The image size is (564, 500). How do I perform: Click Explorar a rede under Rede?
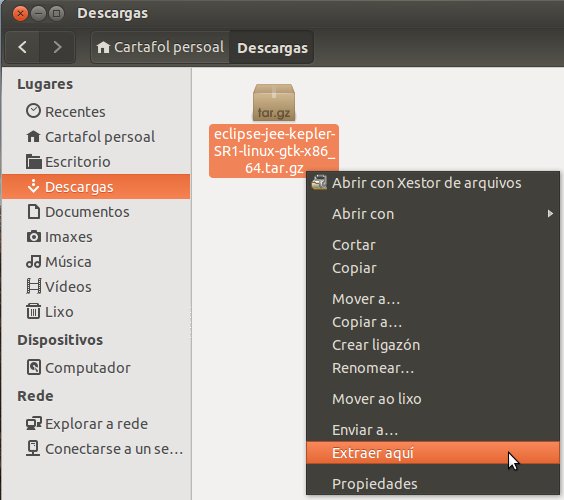pos(96,424)
